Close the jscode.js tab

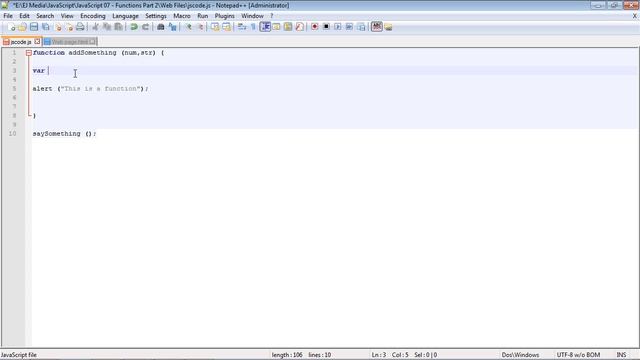[x=37, y=42]
